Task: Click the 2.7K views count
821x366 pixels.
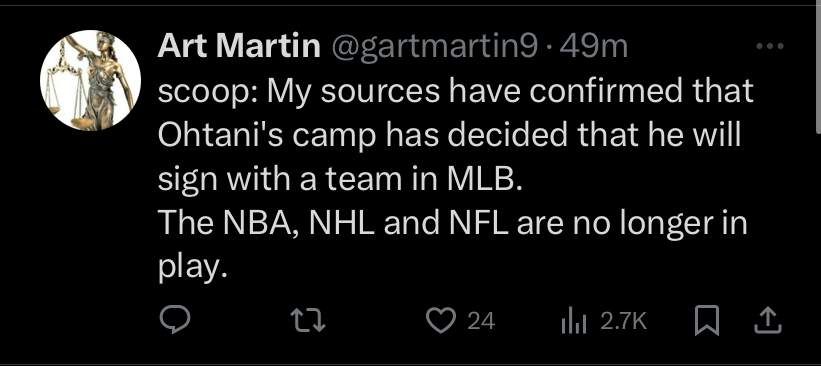Action: pyautogui.click(x=623, y=321)
